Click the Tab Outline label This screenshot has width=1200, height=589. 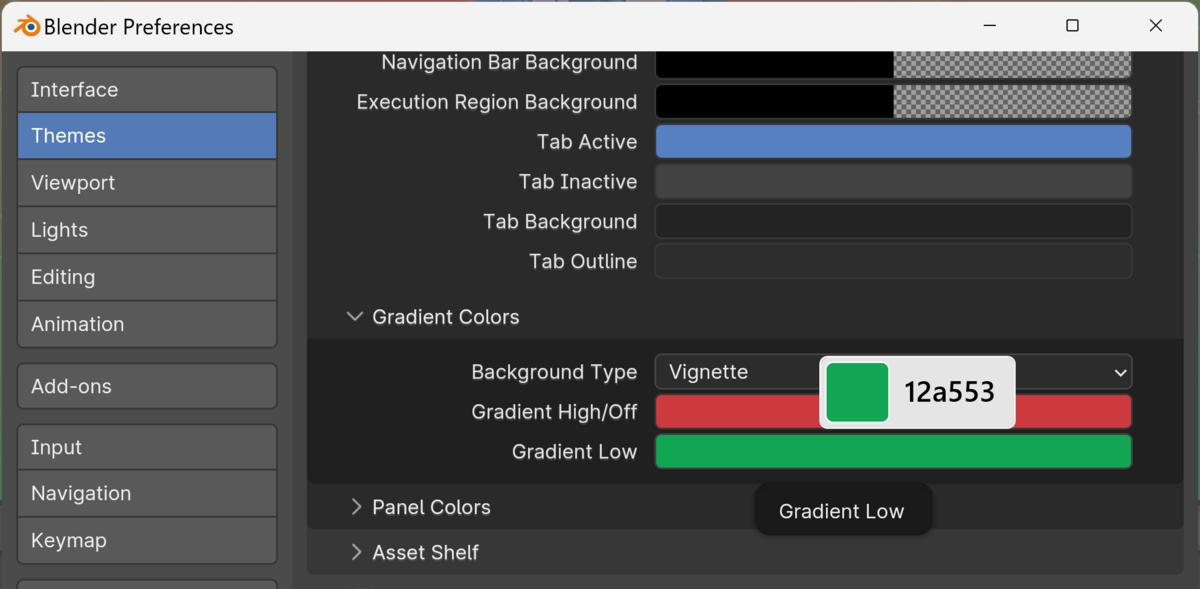tap(583, 262)
